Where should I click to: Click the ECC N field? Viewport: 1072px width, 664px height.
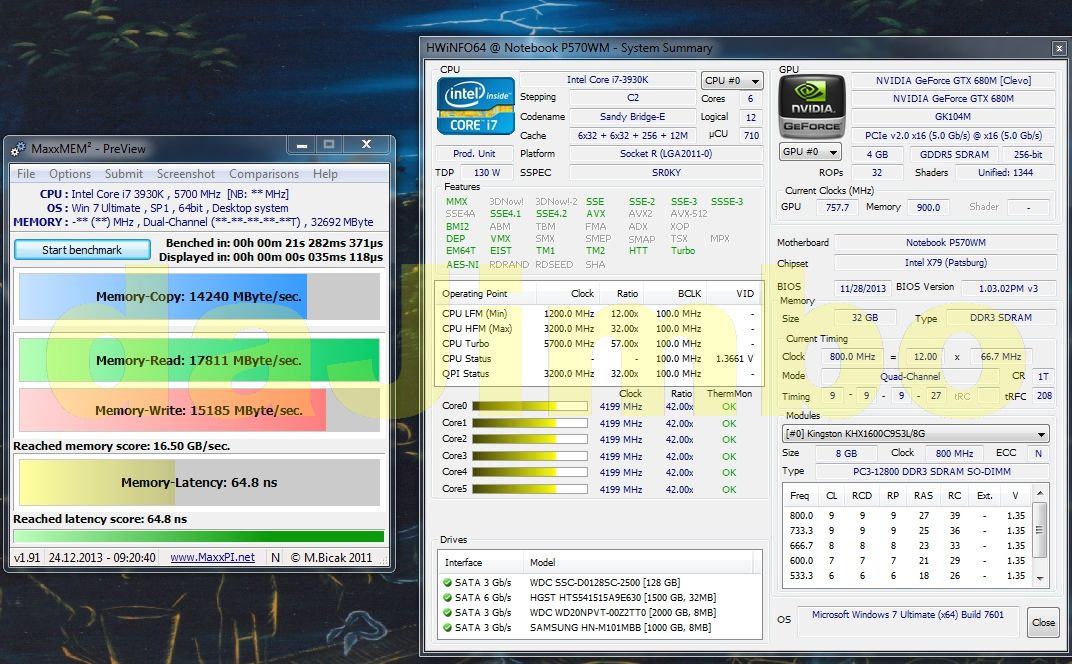point(1038,453)
